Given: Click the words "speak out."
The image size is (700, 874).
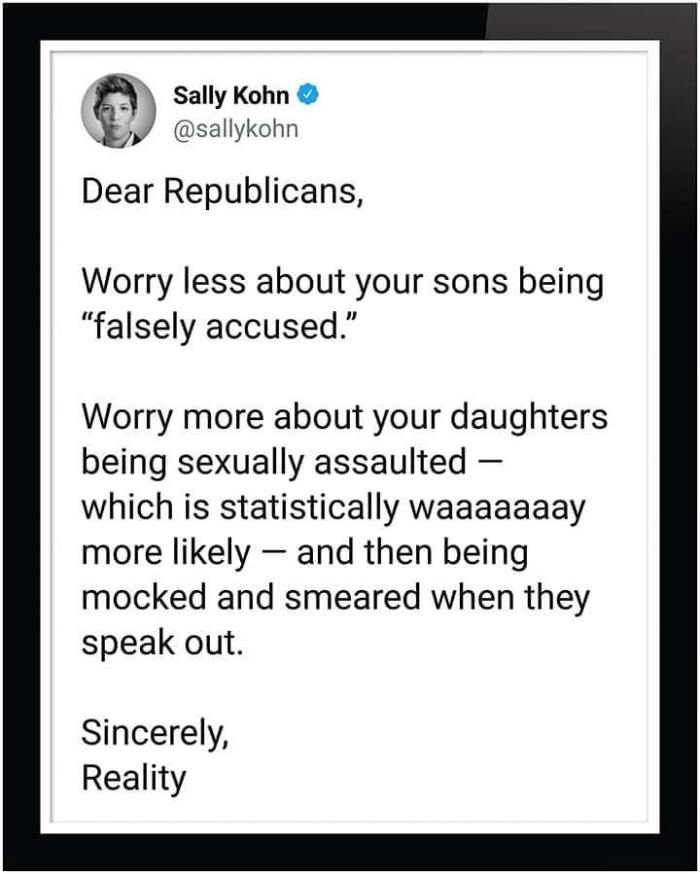Looking at the screenshot, I should tap(162, 642).
